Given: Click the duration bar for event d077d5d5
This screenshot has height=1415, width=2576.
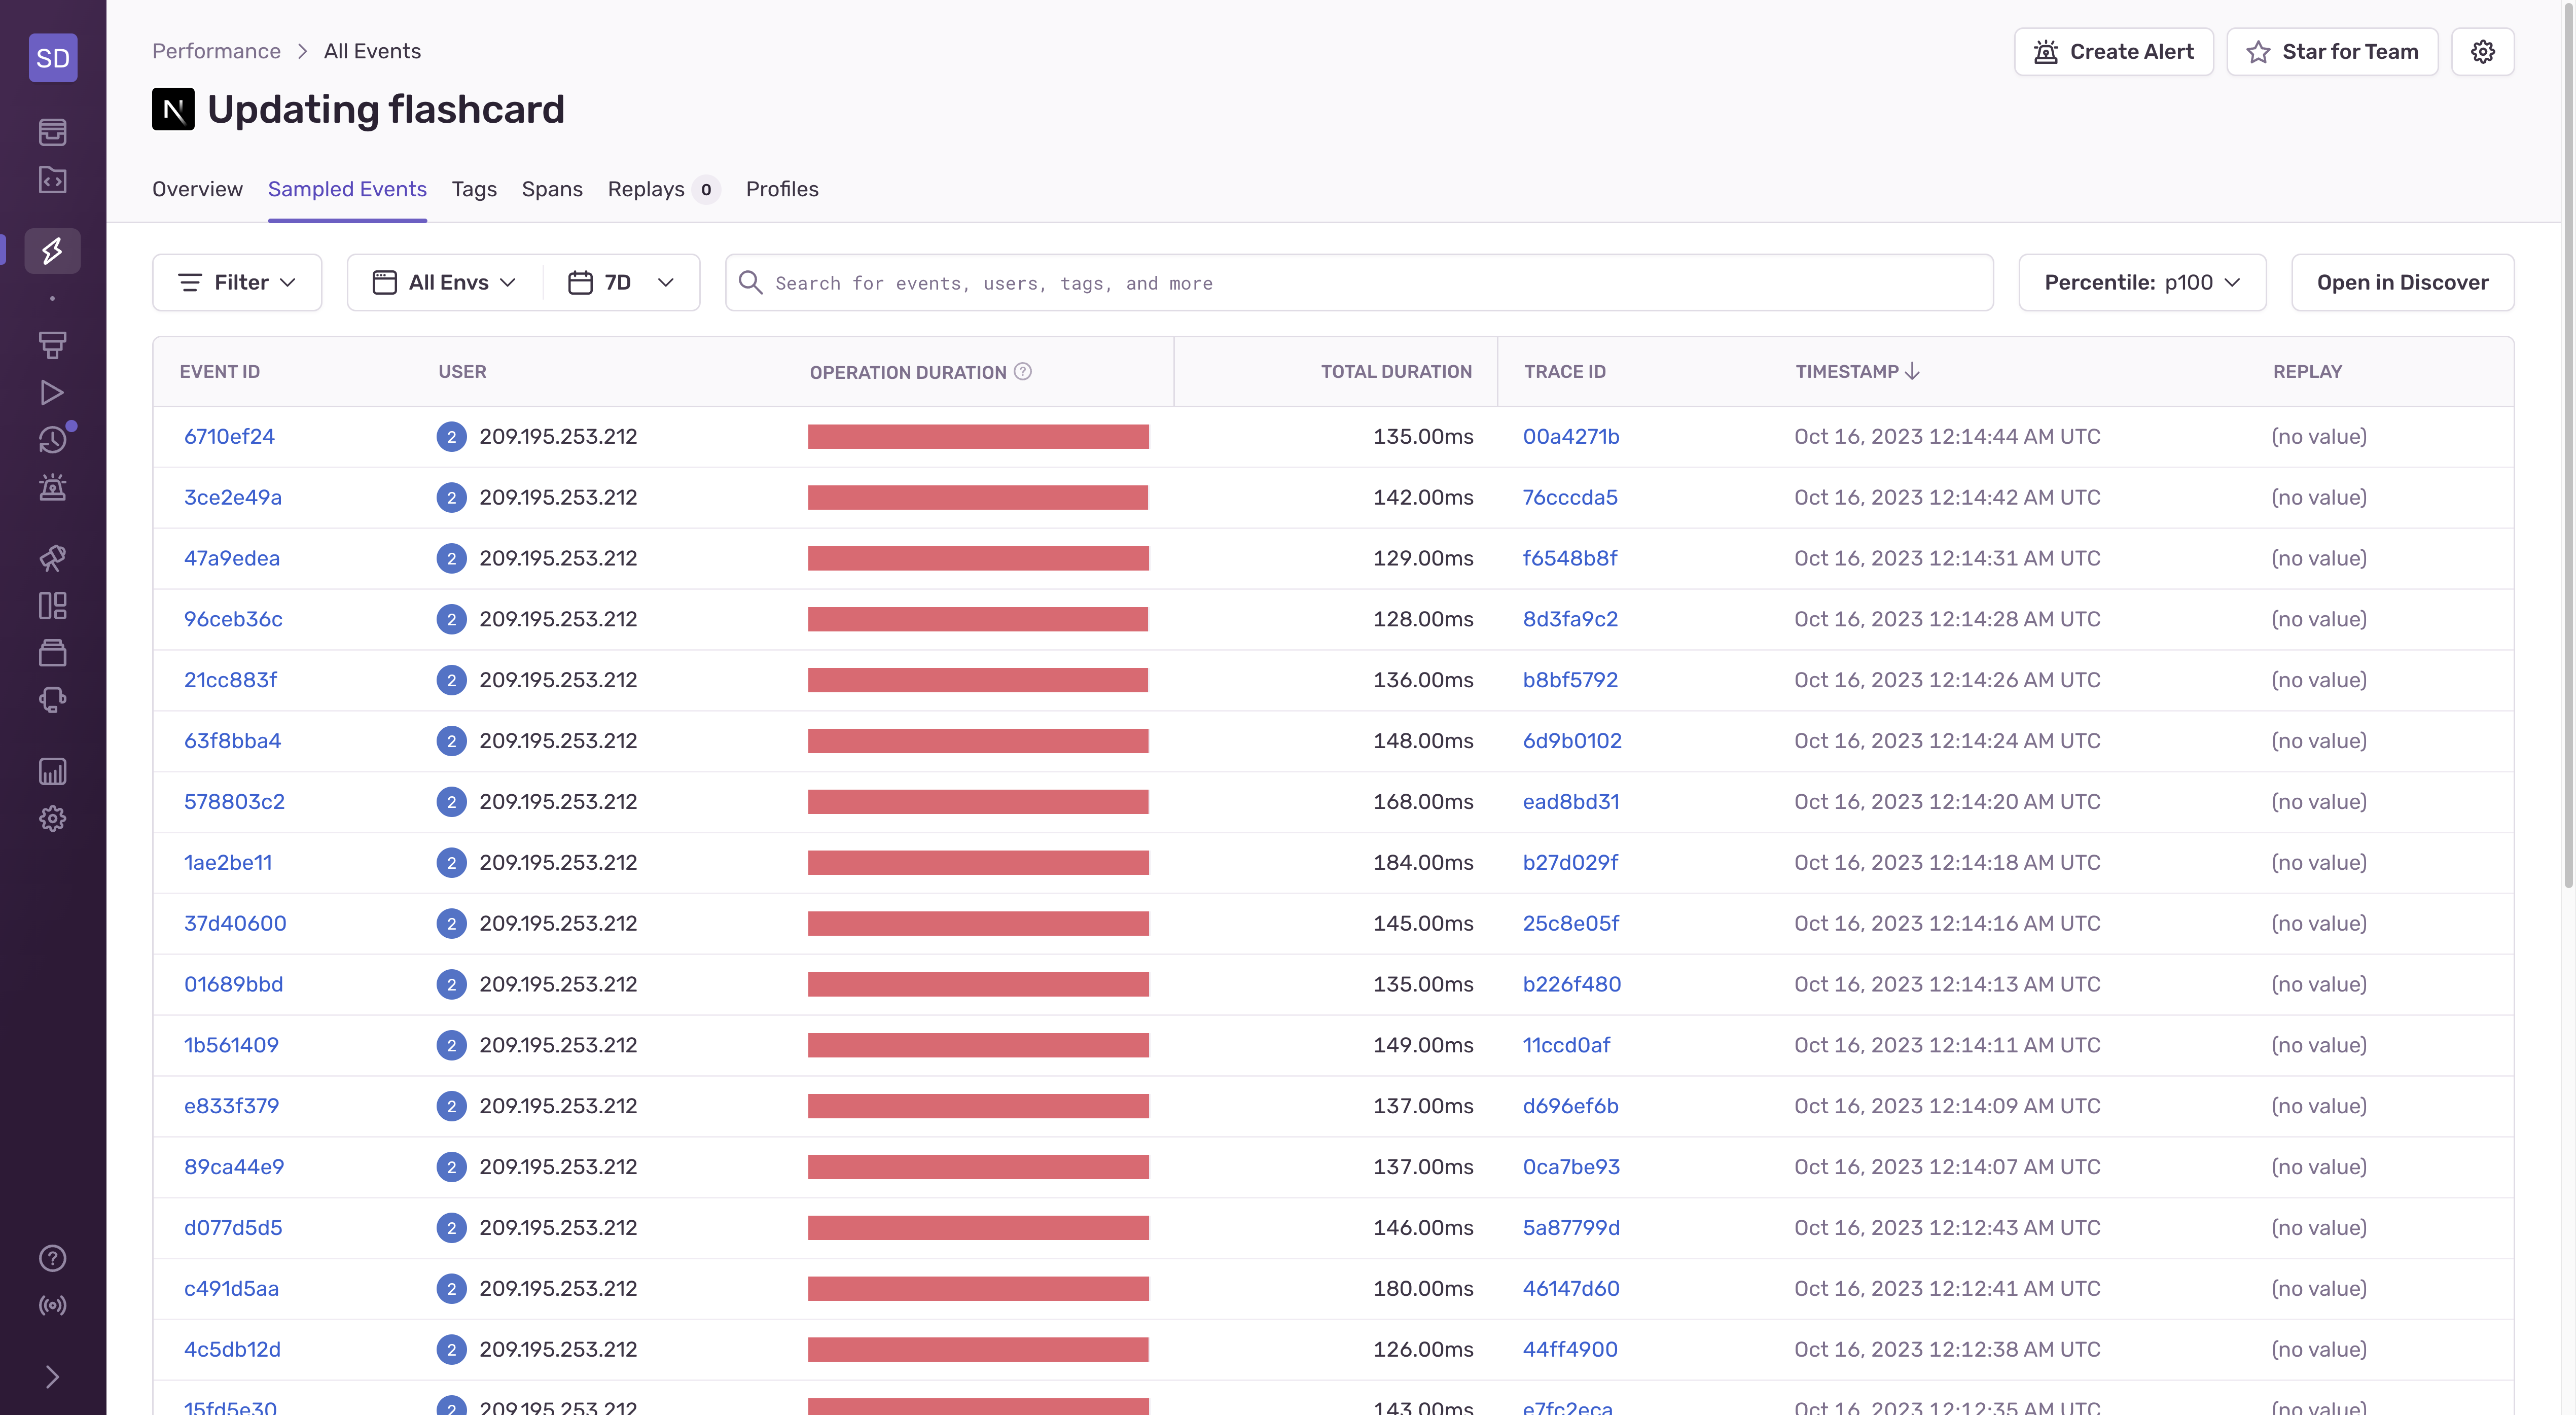Looking at the screenshot, I should pyautogui.click(x=977, y=1228).
